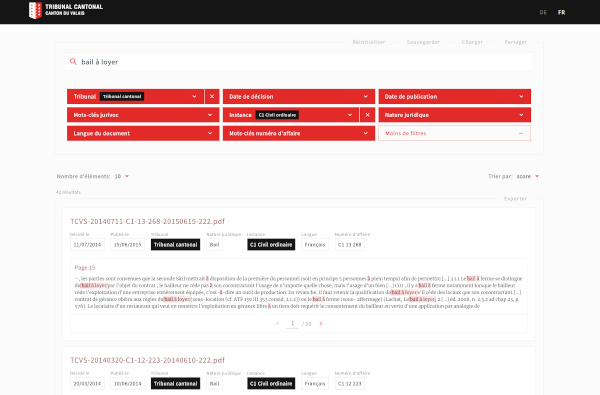Click Bail tag in first result
The image size is (600, 395).
[x=215, y=245]
